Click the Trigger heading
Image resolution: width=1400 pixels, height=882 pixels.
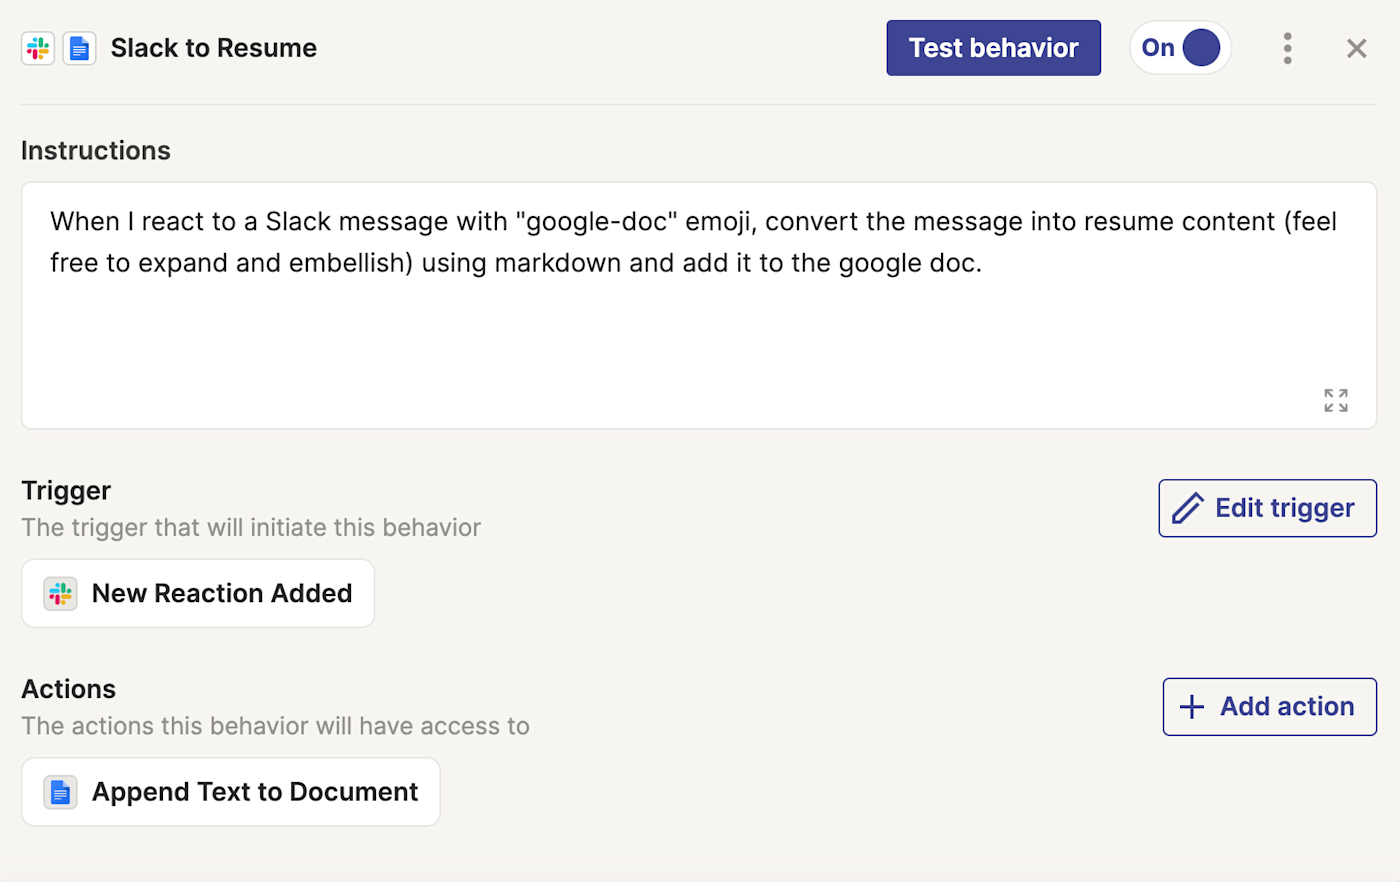pyautogui.click(x=66, y=491)
